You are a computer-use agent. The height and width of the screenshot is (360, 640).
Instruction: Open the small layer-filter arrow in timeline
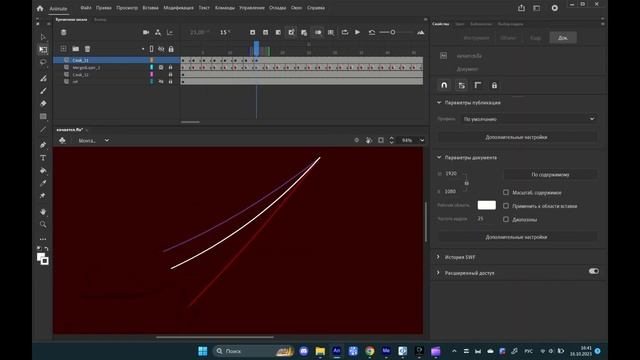(143, 49)
